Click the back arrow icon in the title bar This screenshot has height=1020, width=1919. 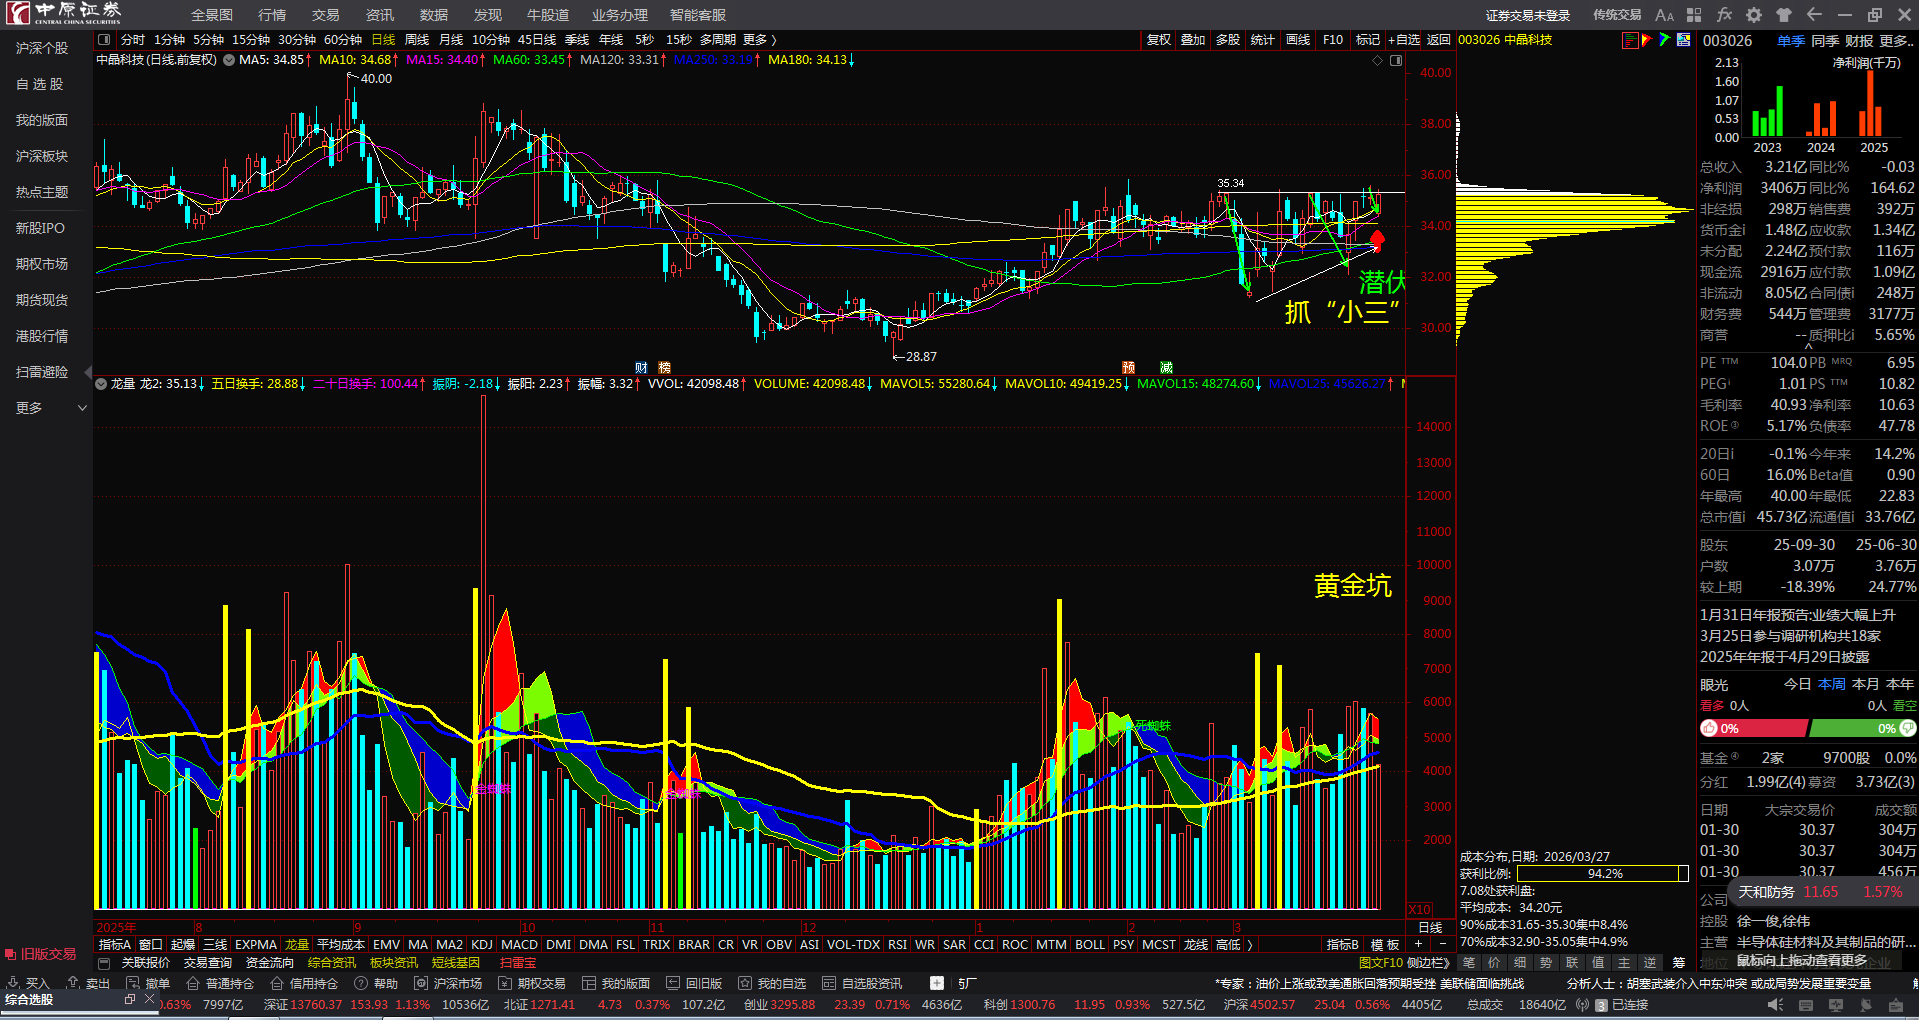[x=1814, y=15]
